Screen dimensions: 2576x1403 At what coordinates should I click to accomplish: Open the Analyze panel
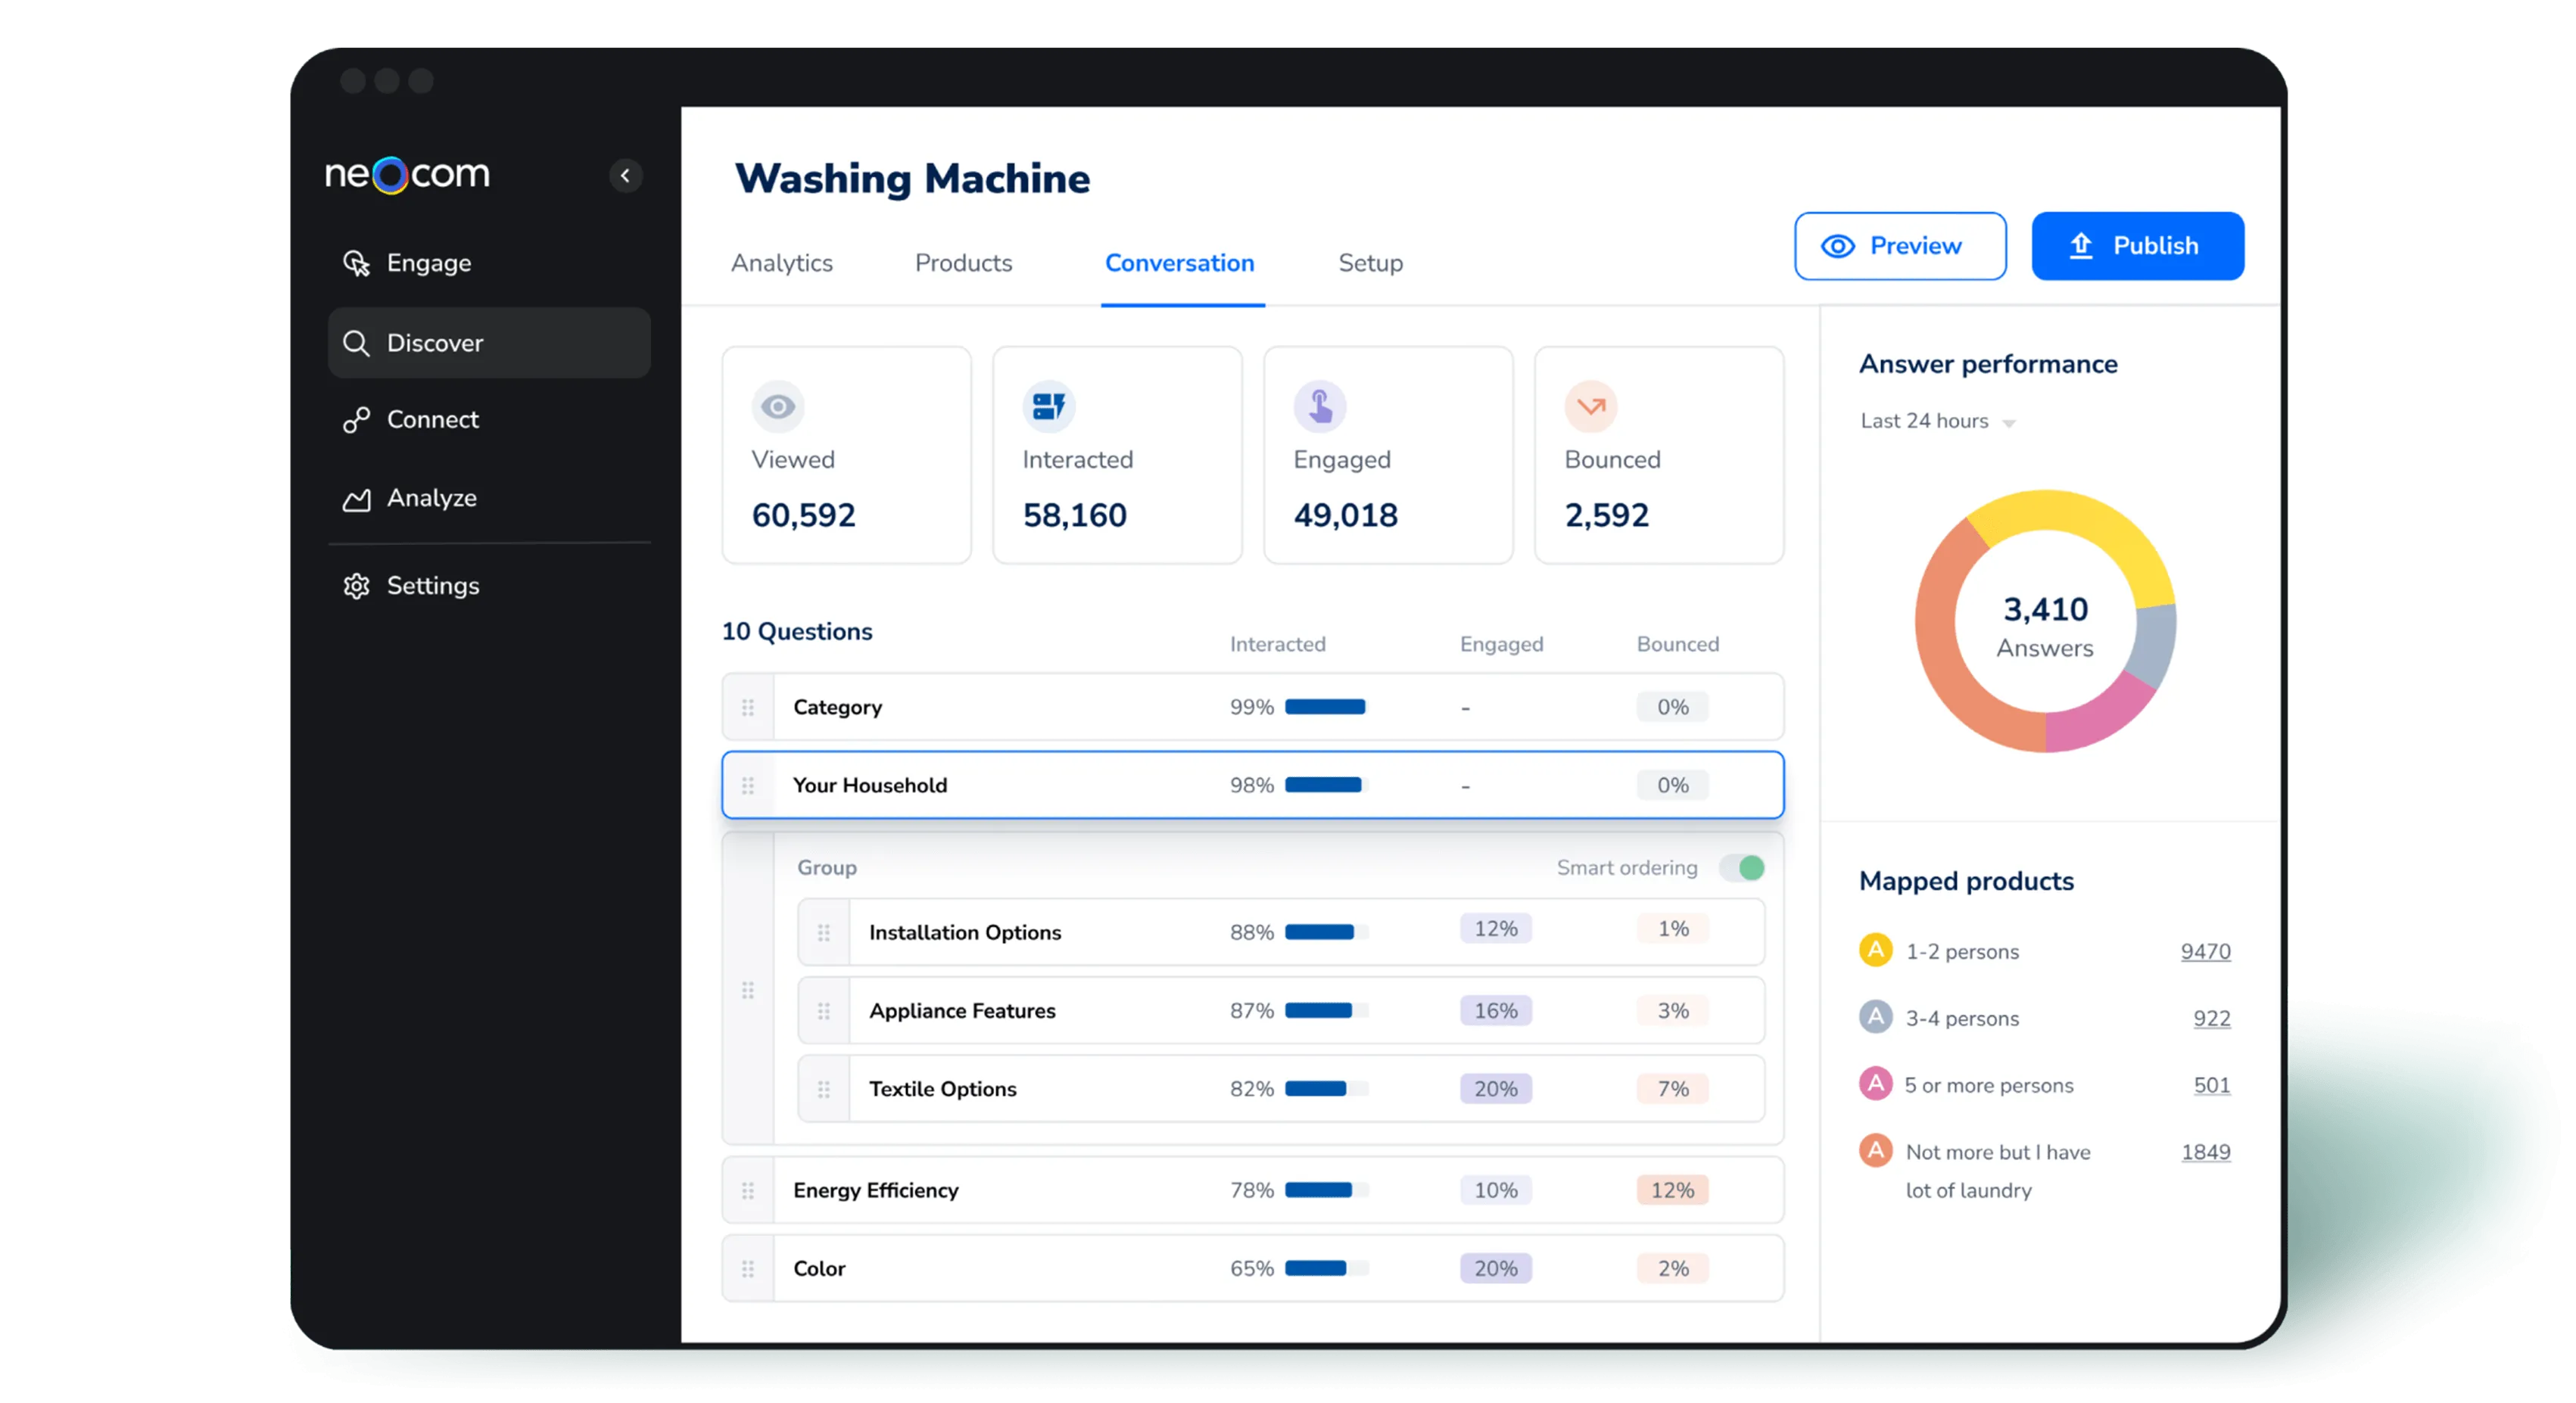pos(431,497)
